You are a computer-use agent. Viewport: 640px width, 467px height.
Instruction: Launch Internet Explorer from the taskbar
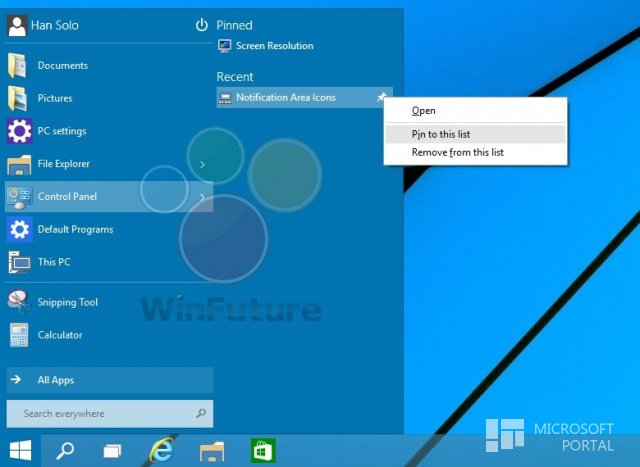(162, 450)
